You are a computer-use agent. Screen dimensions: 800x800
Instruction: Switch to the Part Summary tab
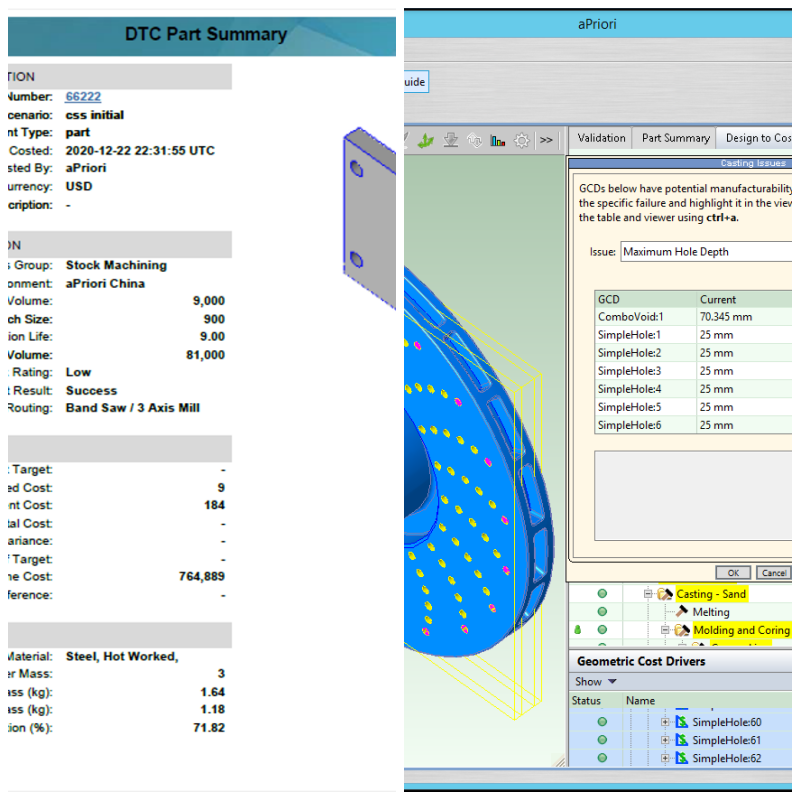click(675, 138)
